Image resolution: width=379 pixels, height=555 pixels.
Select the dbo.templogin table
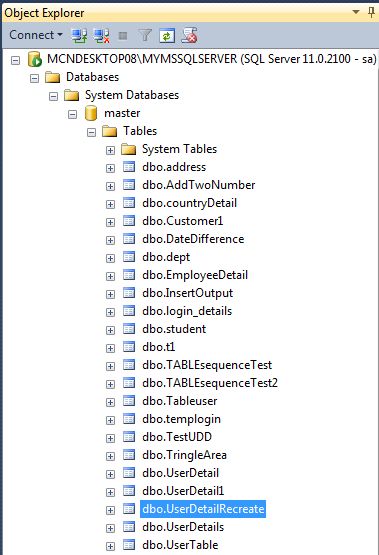point(182,419)
